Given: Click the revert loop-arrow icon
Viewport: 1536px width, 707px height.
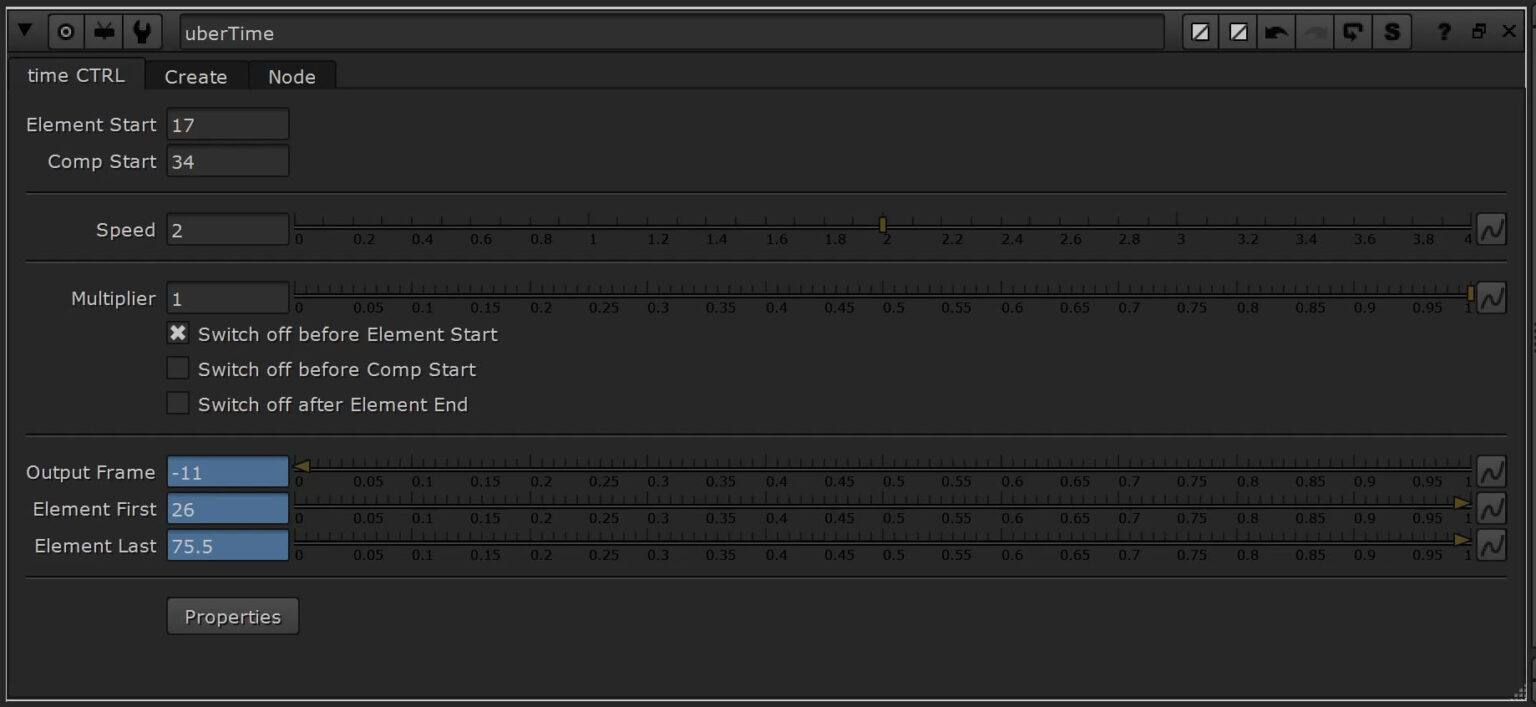Looking at the screenshot, I should click(x=1352, y=32).
